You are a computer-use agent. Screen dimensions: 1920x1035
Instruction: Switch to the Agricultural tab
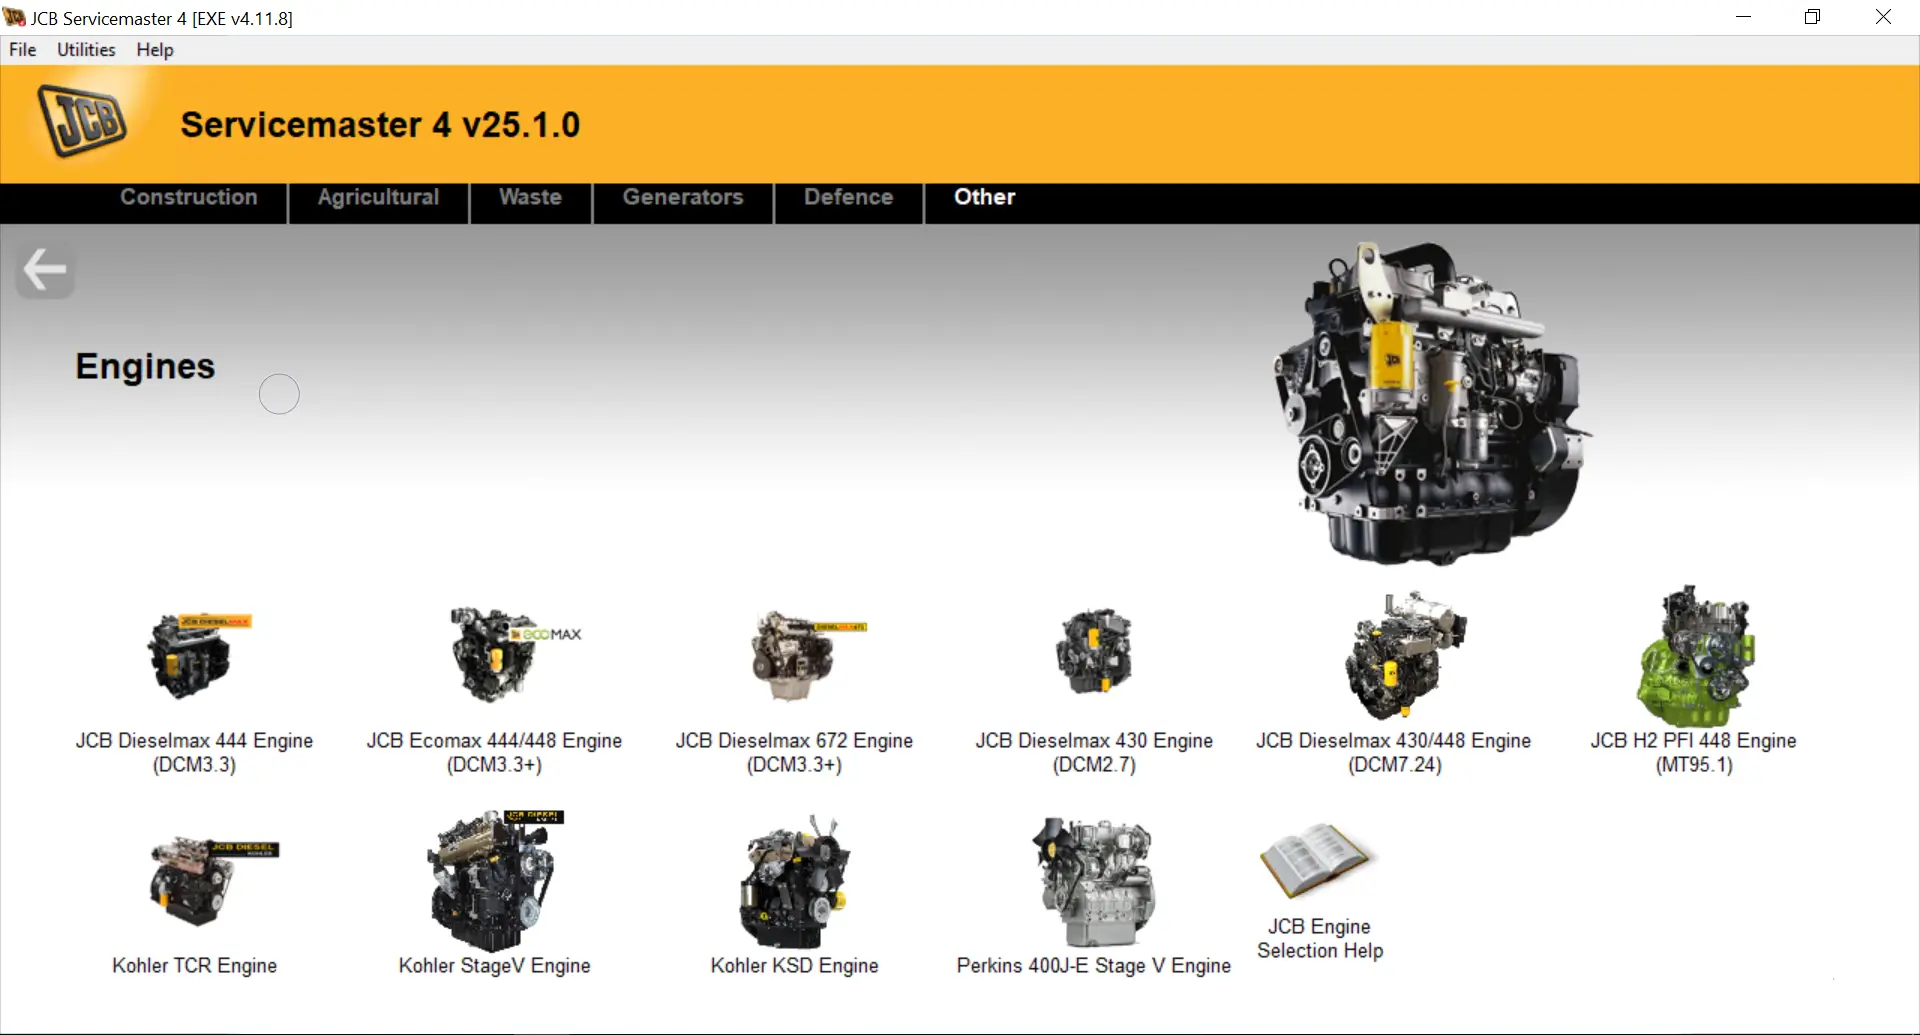point(378,197)
